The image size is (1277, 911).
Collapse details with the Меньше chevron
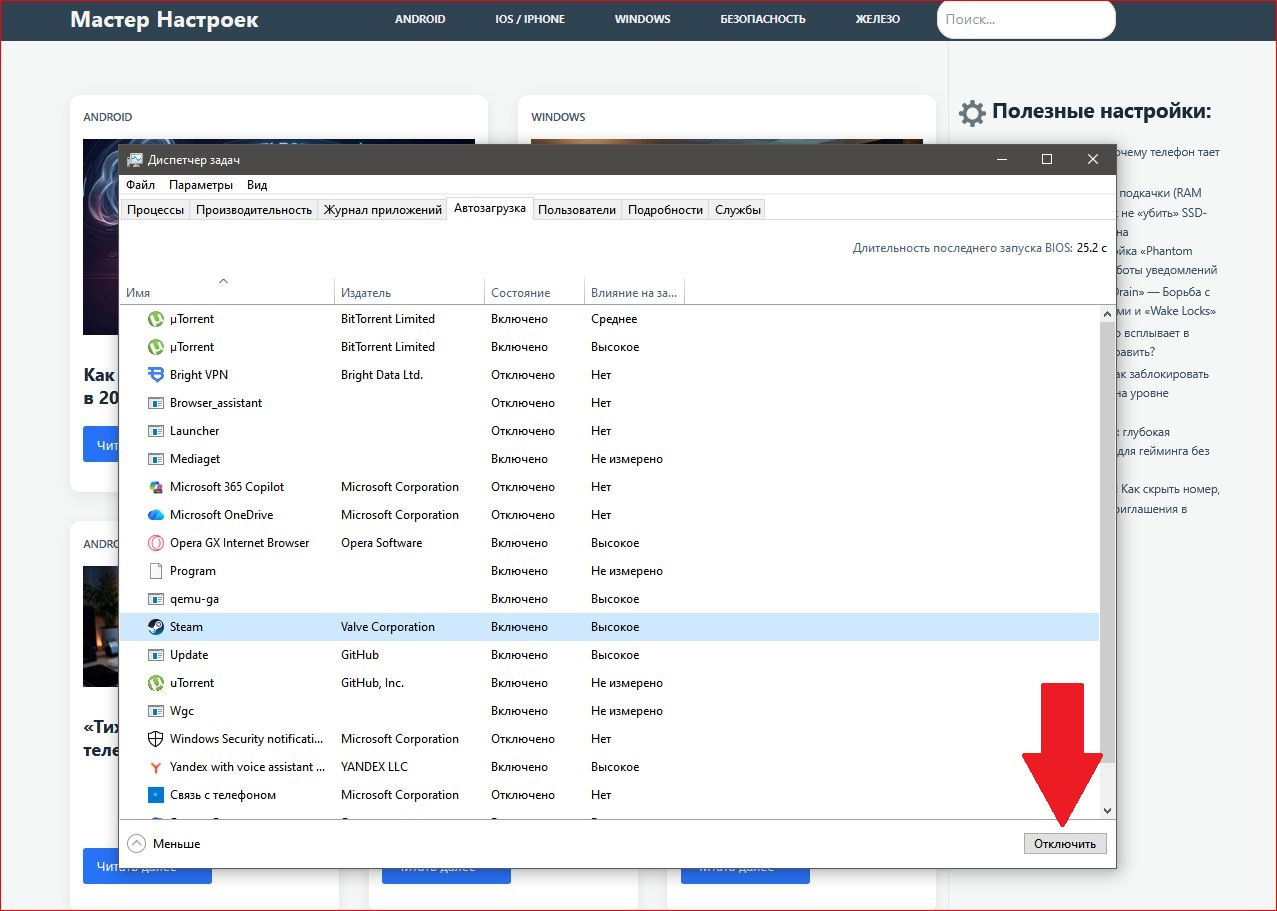137,844
